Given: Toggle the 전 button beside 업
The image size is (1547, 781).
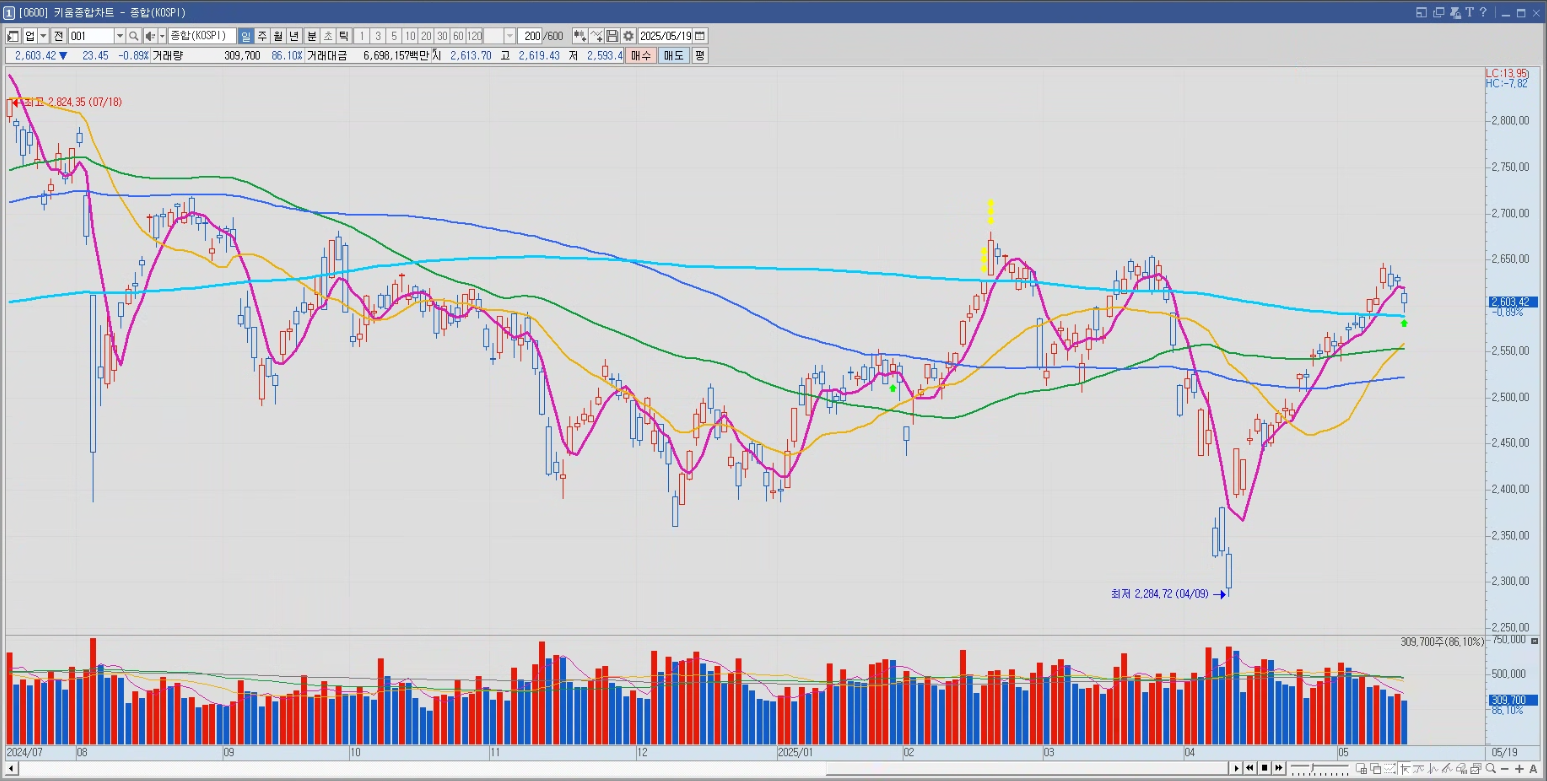Looking at the screenshot, I should pos(58,36).
